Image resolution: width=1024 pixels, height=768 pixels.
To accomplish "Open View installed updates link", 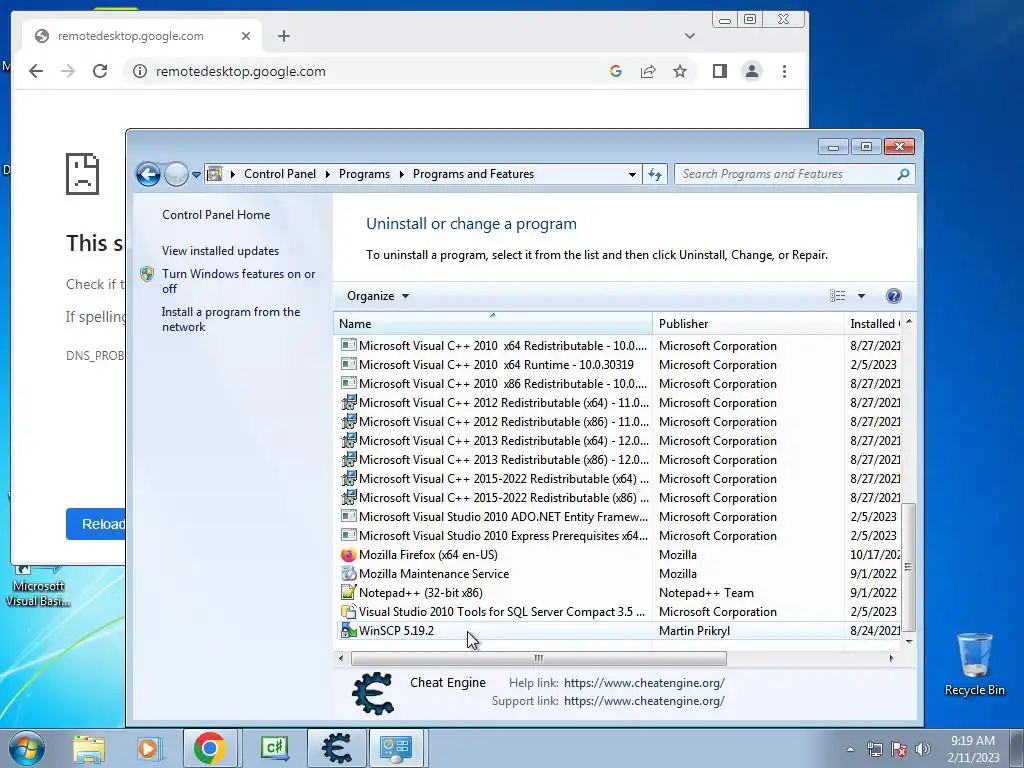I will click(220, 251).
